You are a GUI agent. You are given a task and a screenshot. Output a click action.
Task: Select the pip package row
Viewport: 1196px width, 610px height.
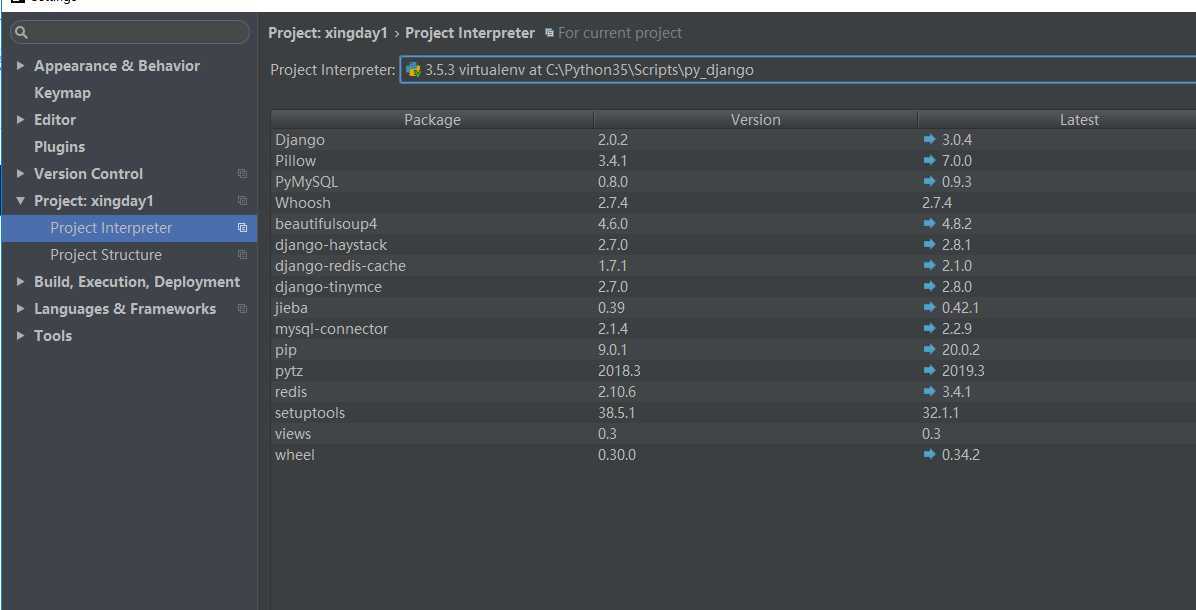click(734, 349)
